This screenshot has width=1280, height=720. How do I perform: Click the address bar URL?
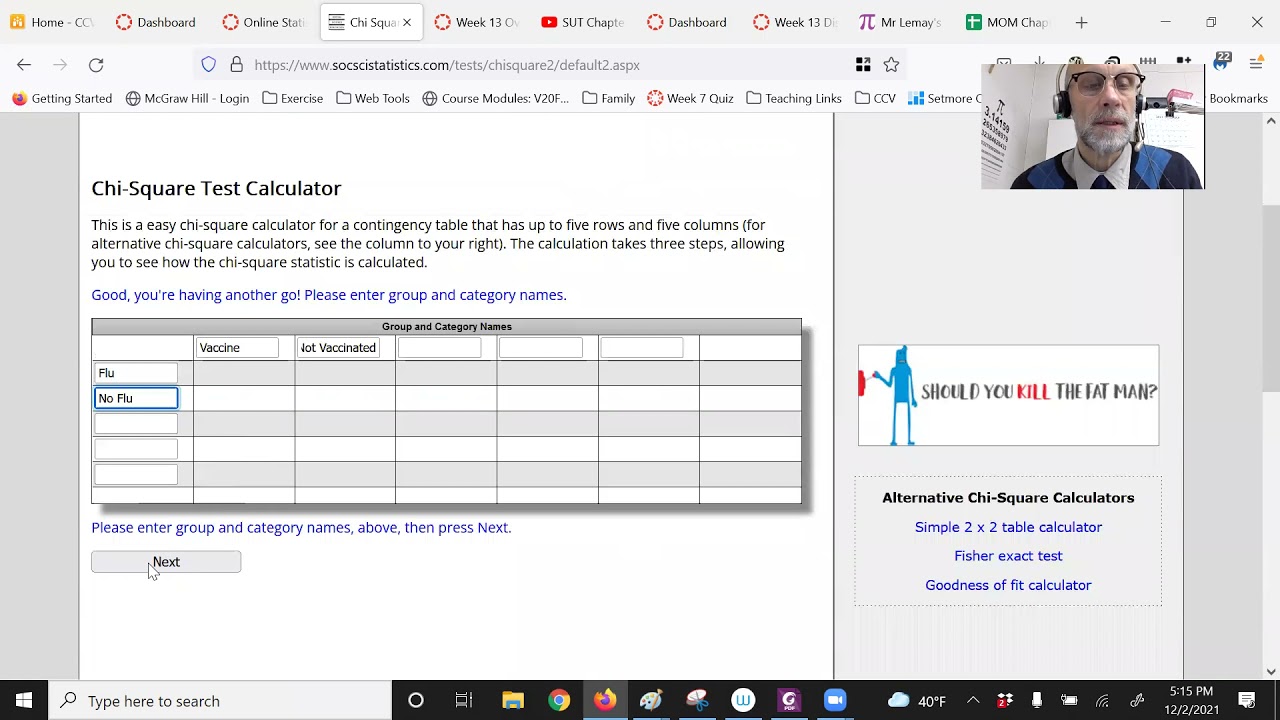[447, 65]
